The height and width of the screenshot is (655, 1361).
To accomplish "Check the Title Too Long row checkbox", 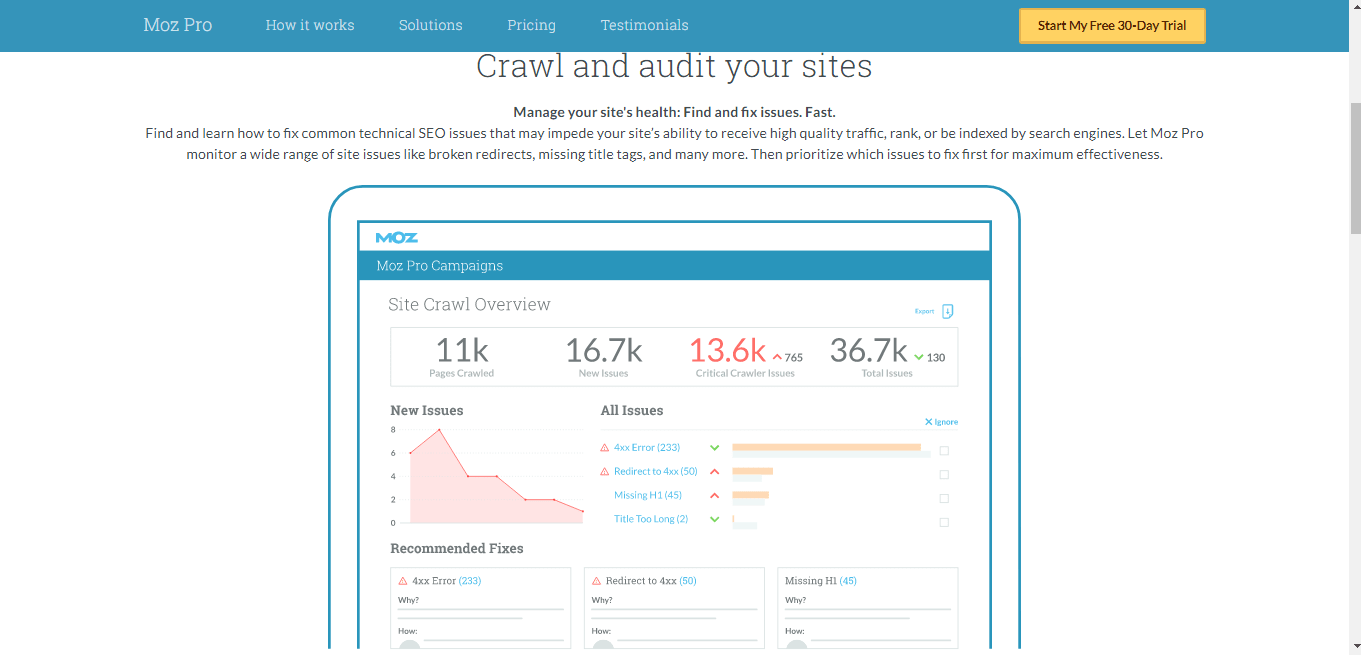I will tap(944, 522).
